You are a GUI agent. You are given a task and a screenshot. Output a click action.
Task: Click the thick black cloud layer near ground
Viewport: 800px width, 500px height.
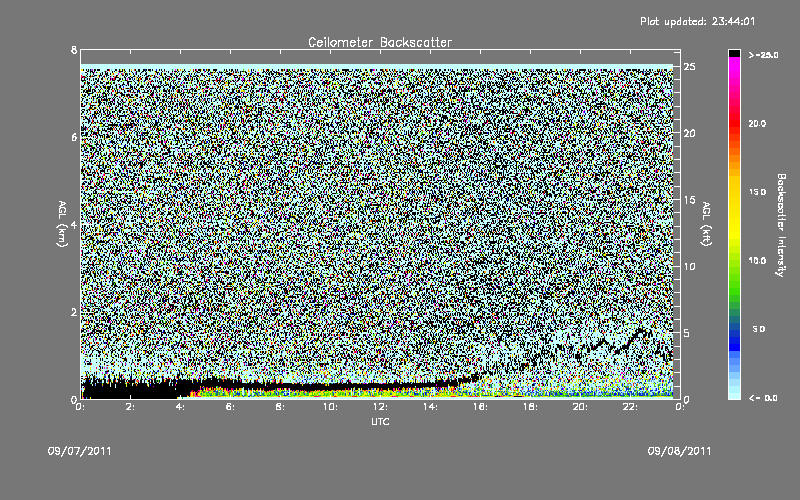[x=133, y=389]
